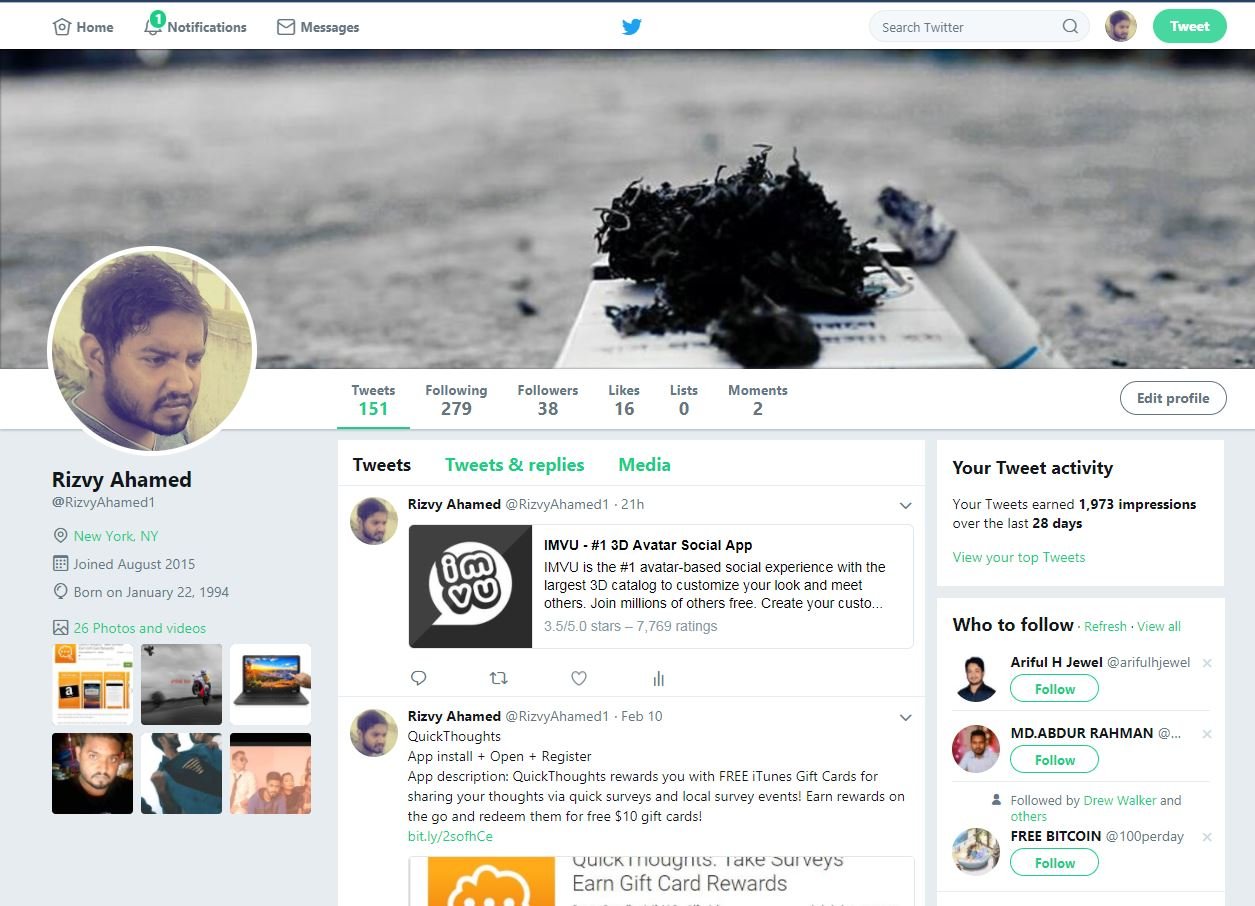The width and height of the screenshot is (1255, 906).
Task: Click the photos icon beside 26 Photos and videos
Action: click(61, 628)
